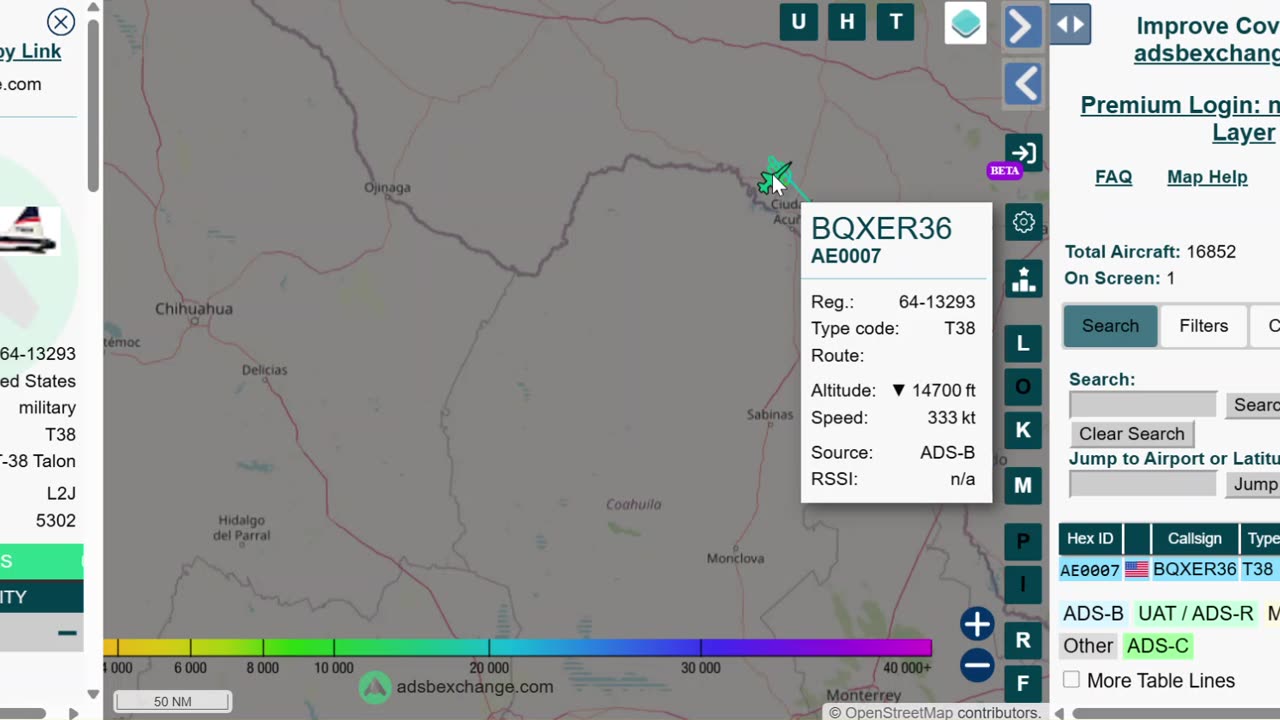
Task: Zoom out with the minus button
Action: 977,665
